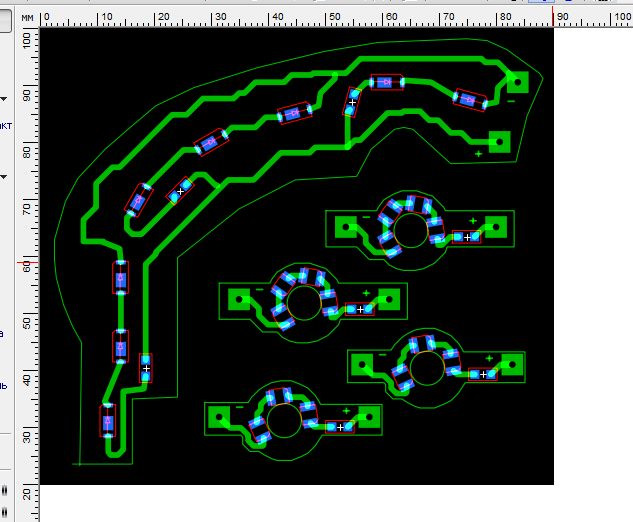The image size is (633, 522).
Task: Select the crosshair resistor left of the top horizontal diode
Action: (x=352, y=102)
